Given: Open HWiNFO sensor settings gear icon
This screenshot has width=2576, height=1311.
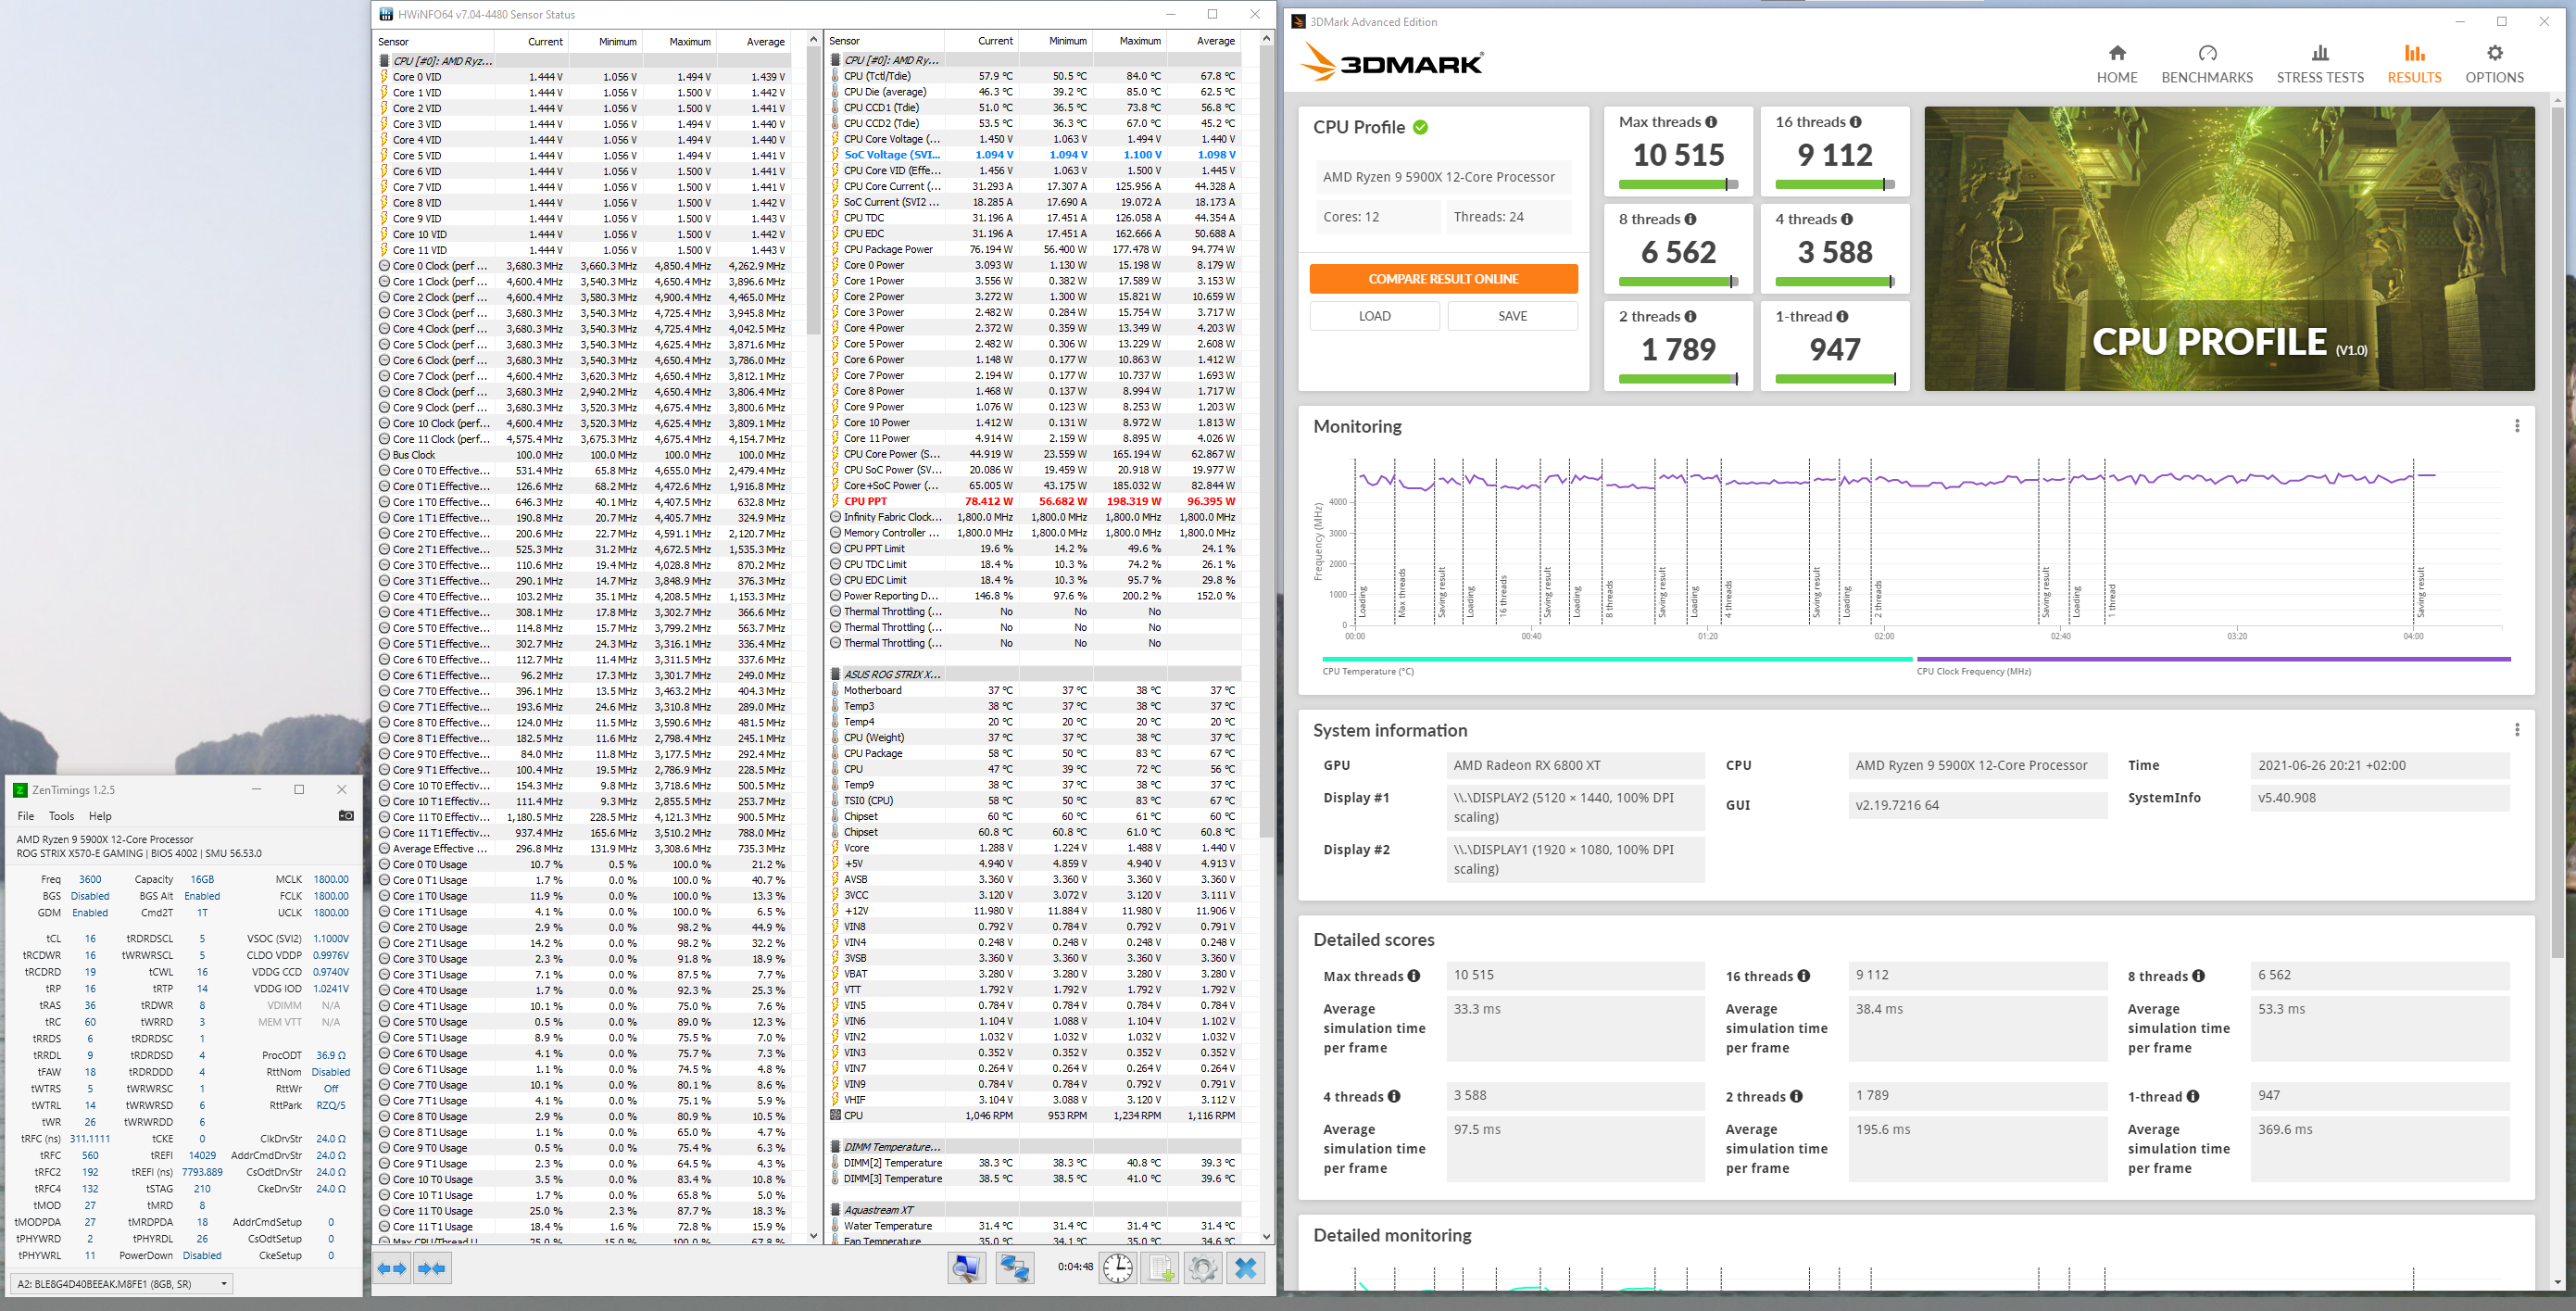Looking at the screenshot, I should coord(1203,1269).
